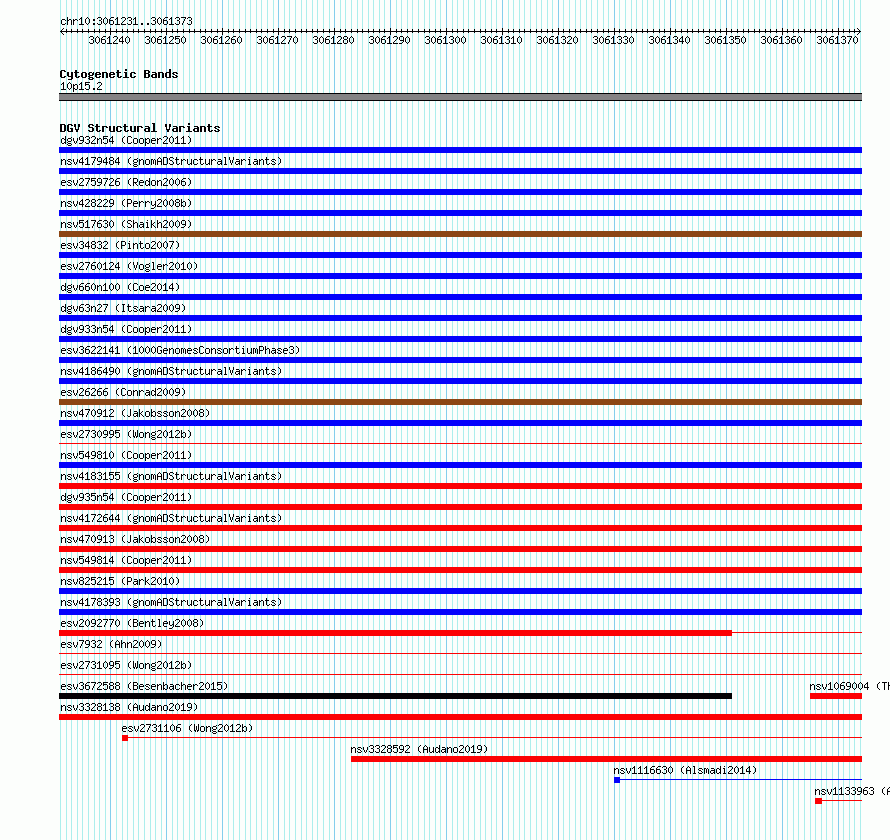
Task: Open nsv470912 (Jakobsson2008) variant
Action: [135, 413]
